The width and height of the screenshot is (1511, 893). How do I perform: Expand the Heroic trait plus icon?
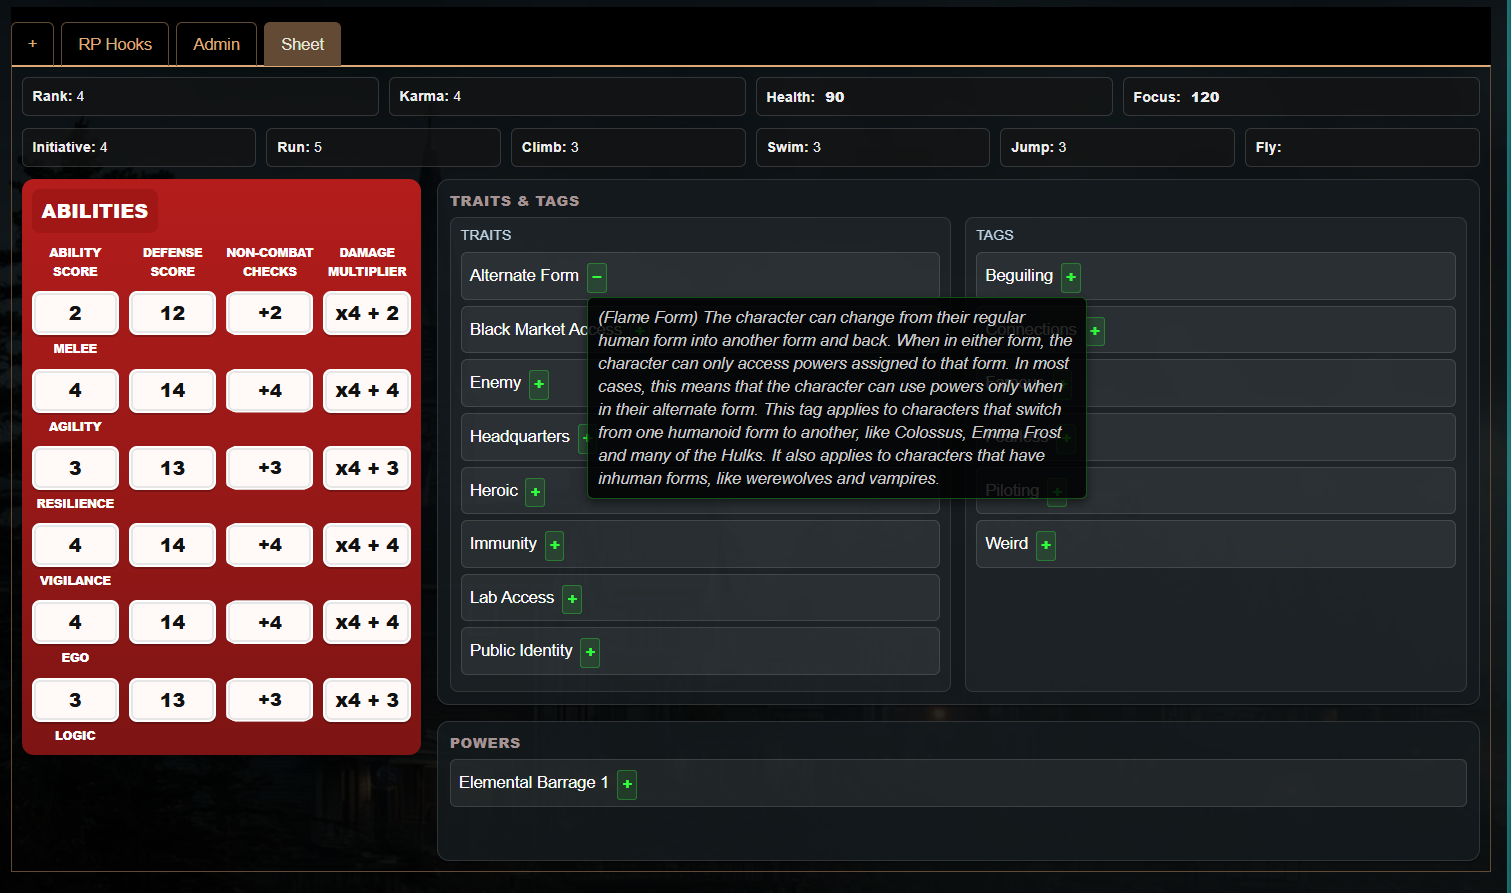(x=535, y=492)
